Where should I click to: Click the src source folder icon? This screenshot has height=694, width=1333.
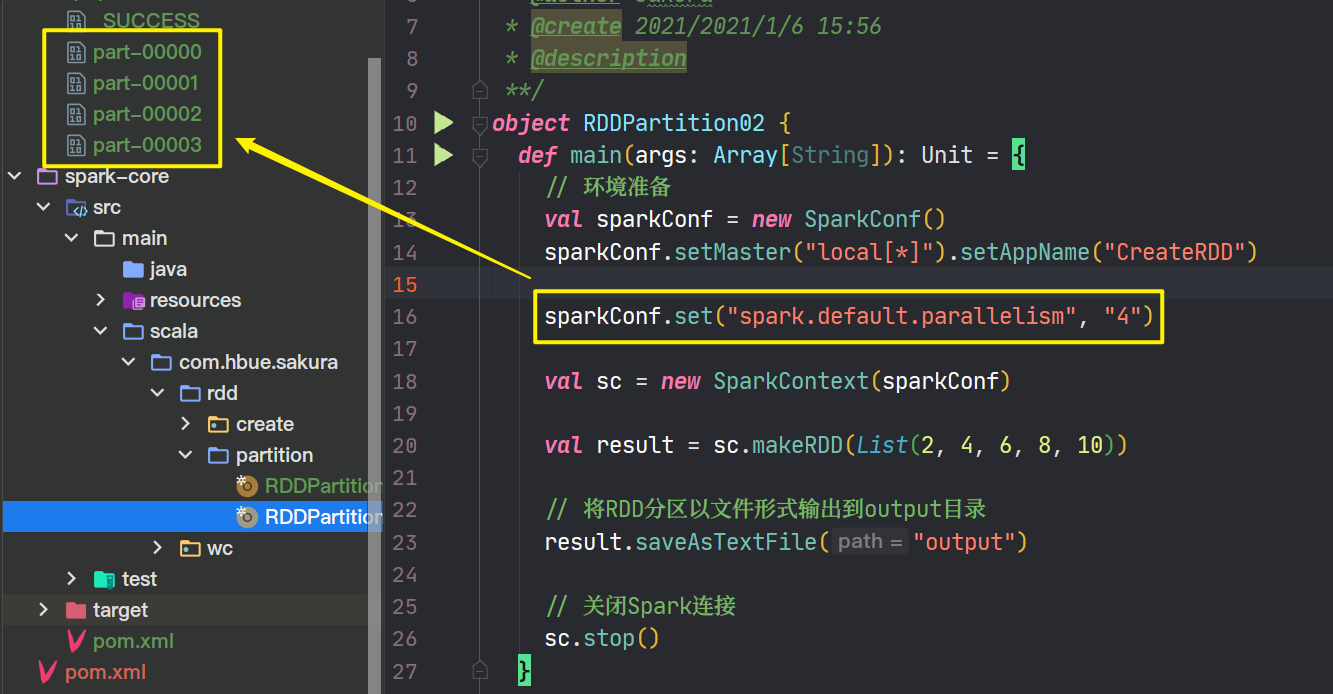(76, 208)
